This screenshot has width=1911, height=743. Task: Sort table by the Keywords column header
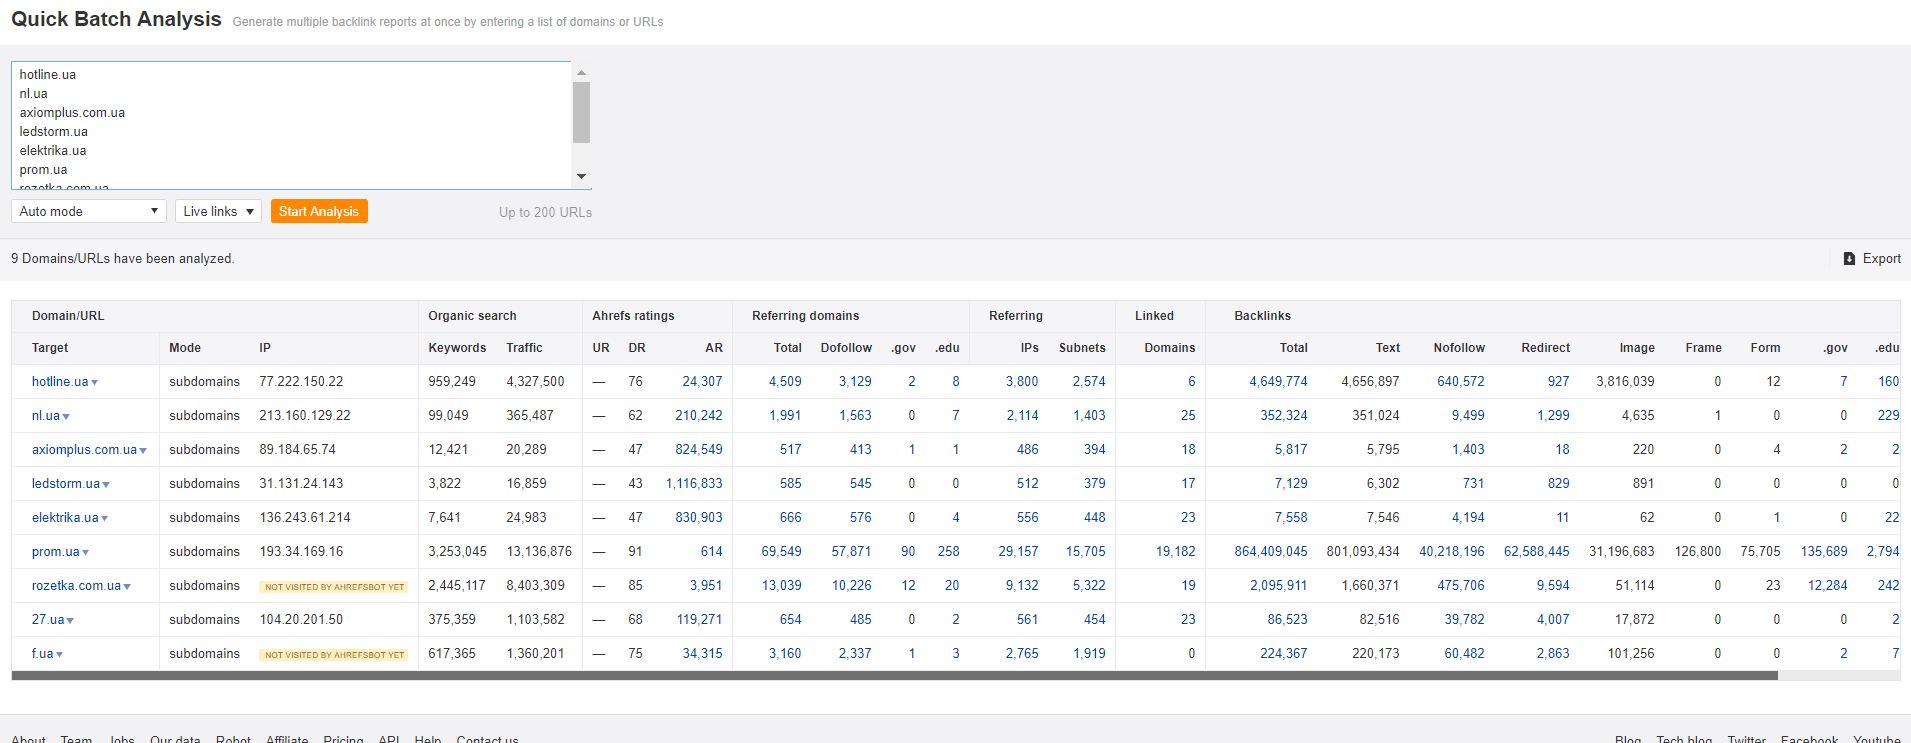coord(457,348)
